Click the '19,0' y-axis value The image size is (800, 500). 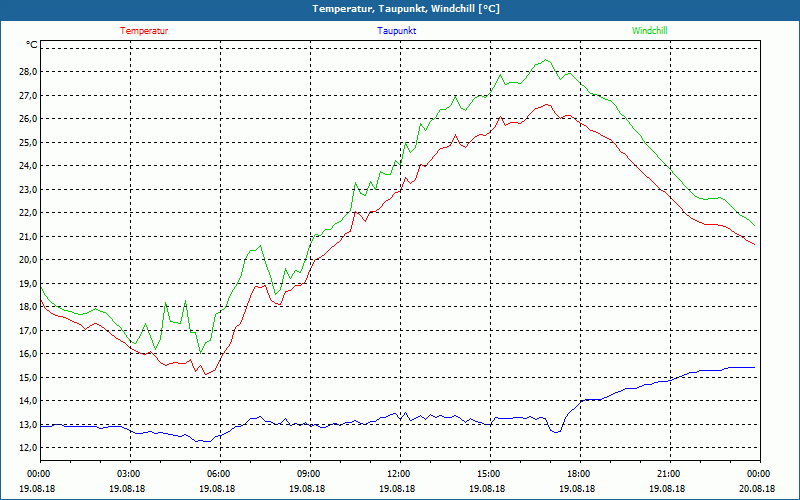(28, 283)
